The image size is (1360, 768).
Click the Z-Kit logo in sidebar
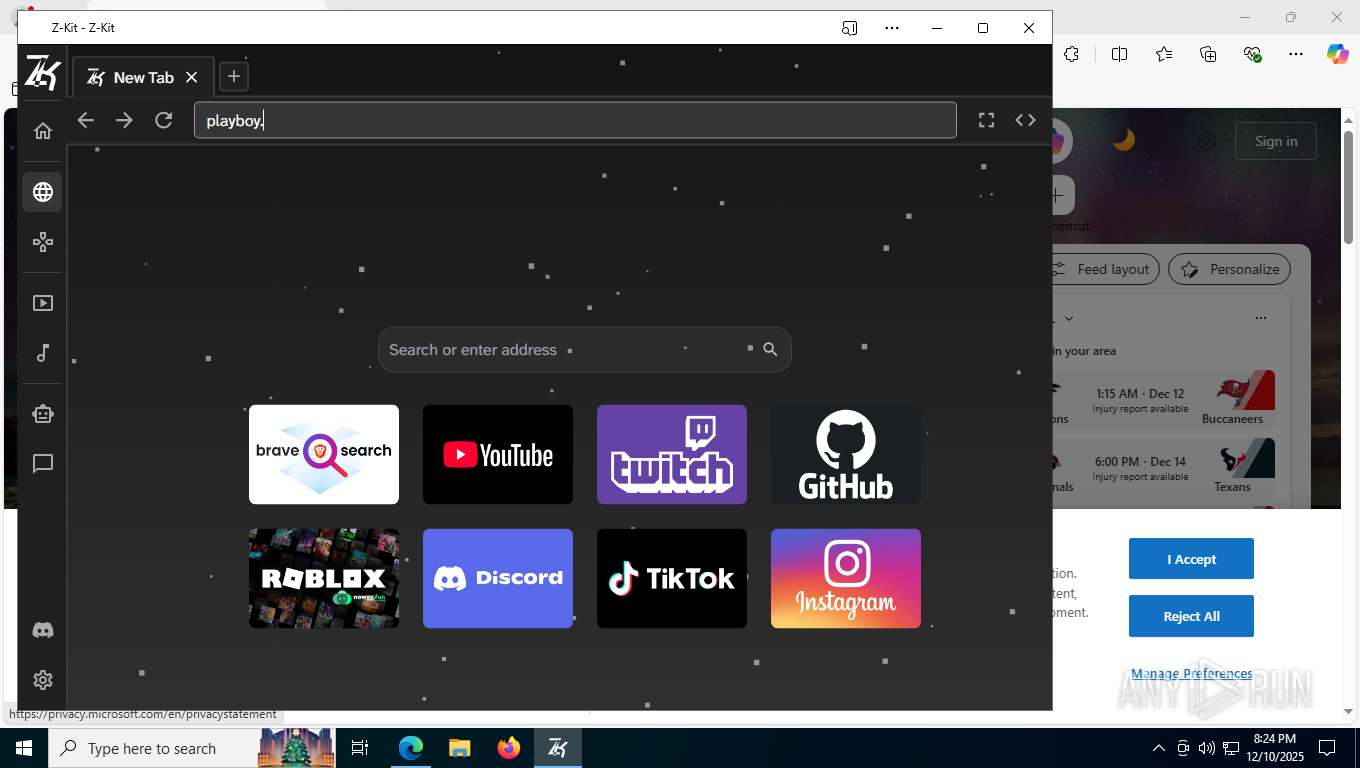pos(43,73)
